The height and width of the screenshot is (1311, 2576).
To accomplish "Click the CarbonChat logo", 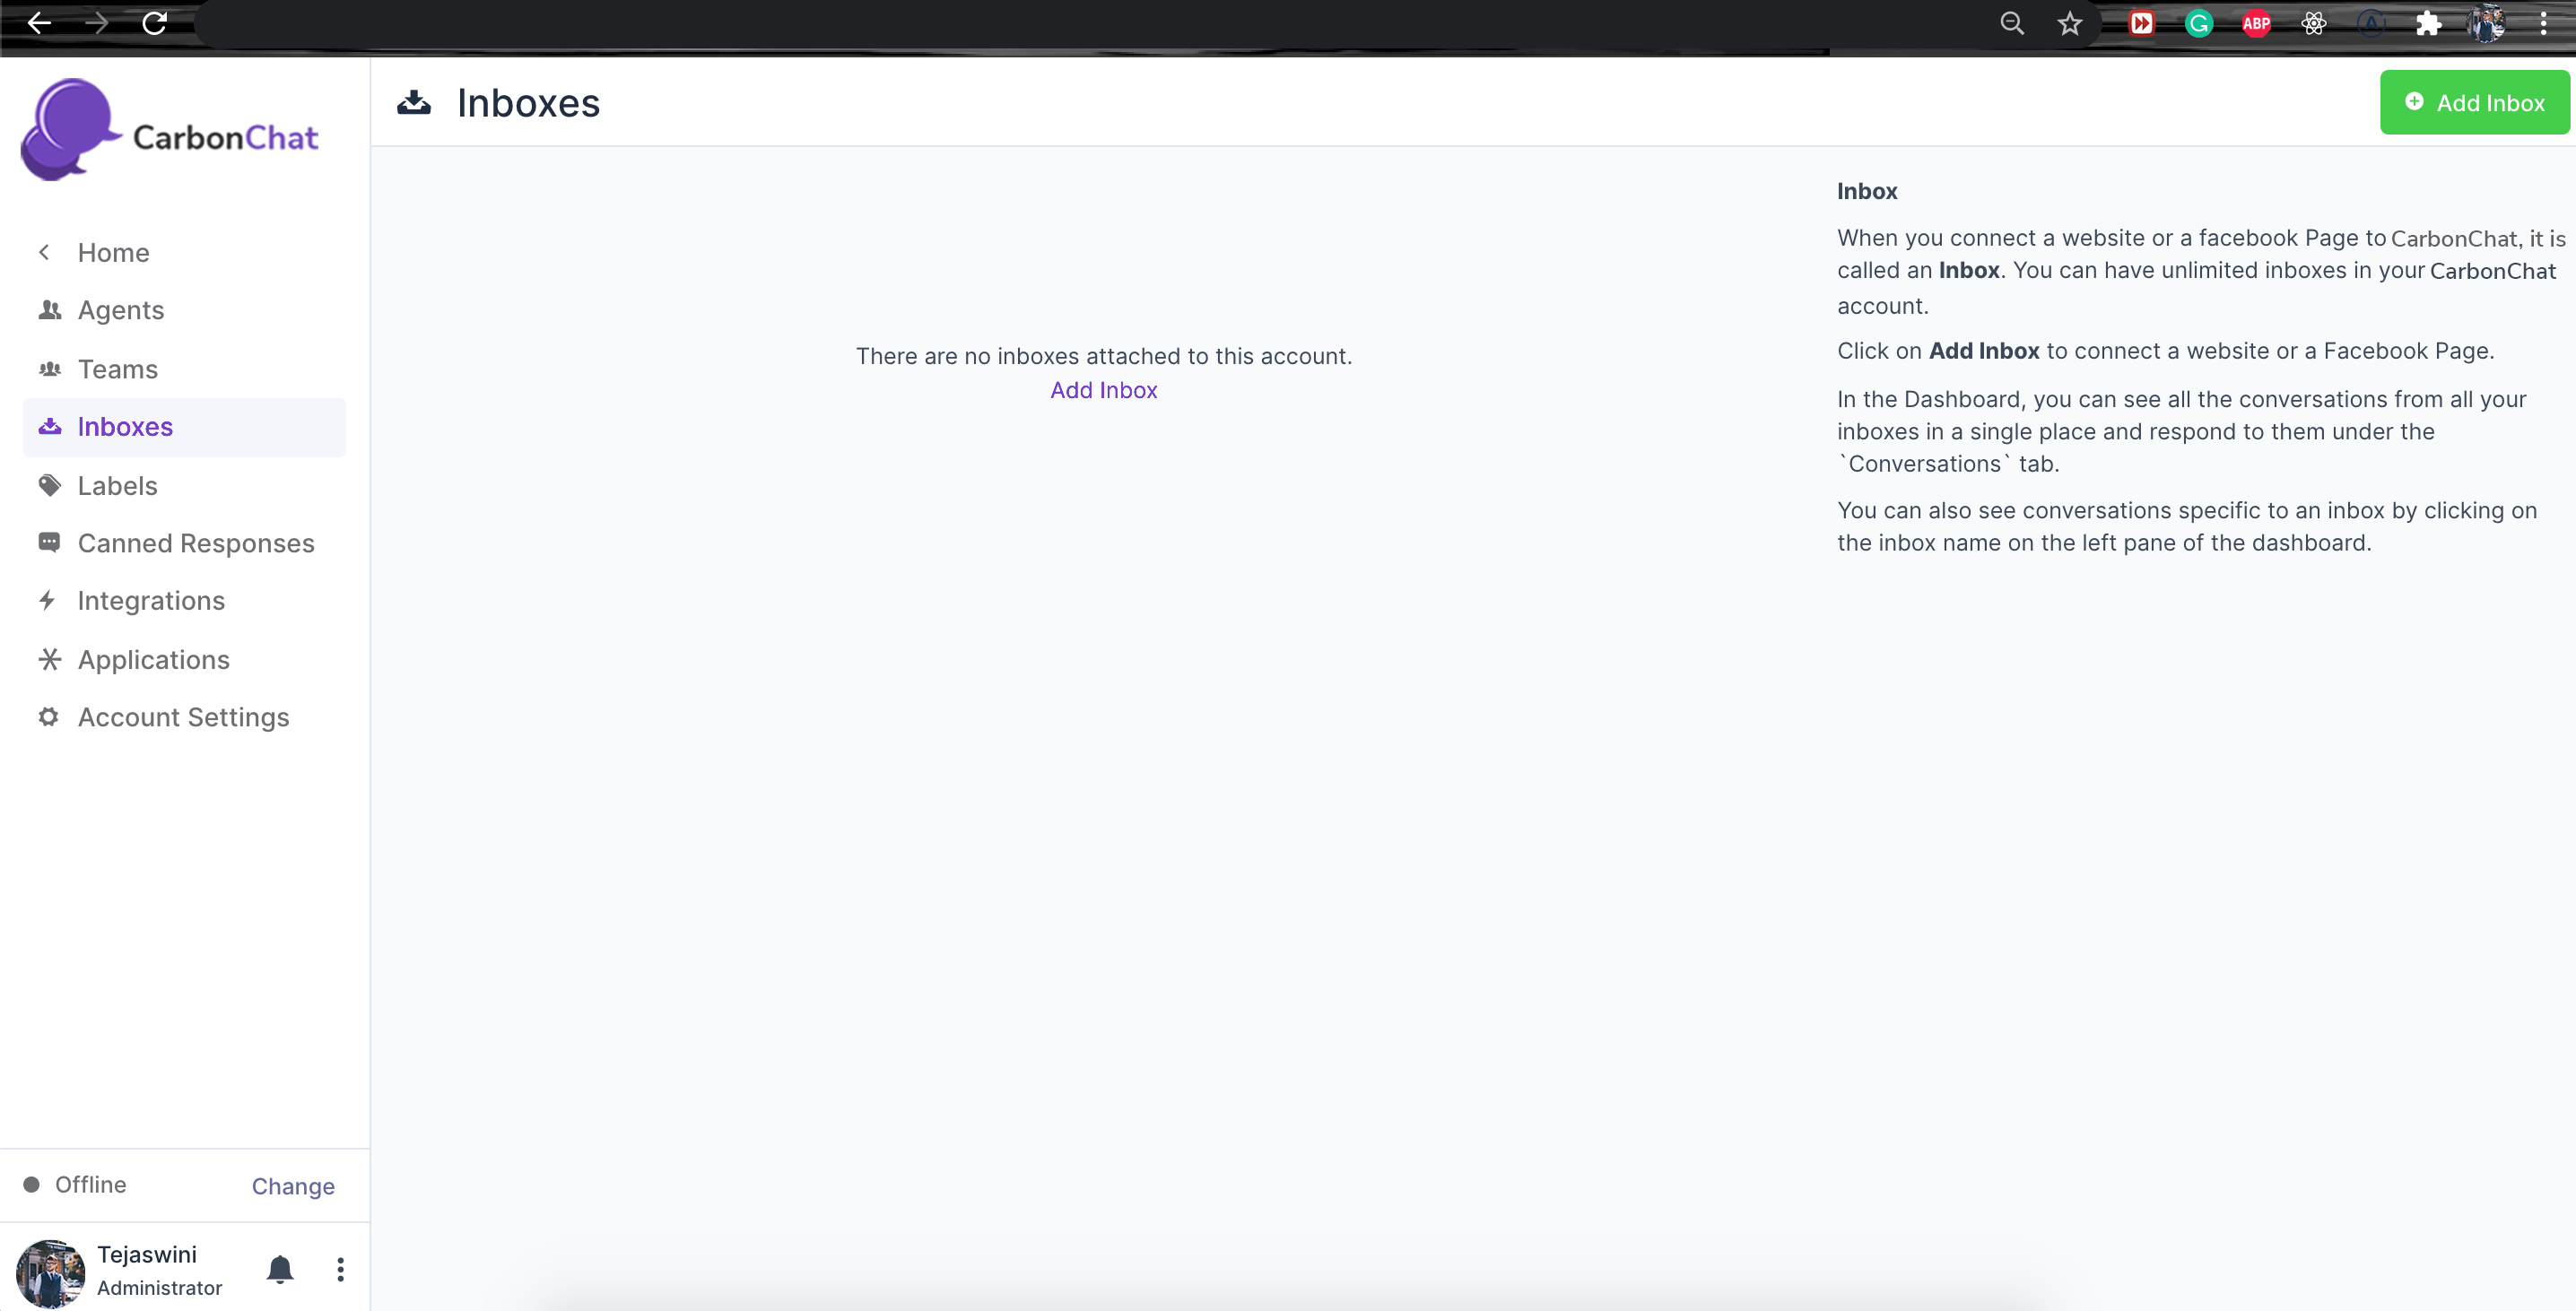I will coord(170,132).
